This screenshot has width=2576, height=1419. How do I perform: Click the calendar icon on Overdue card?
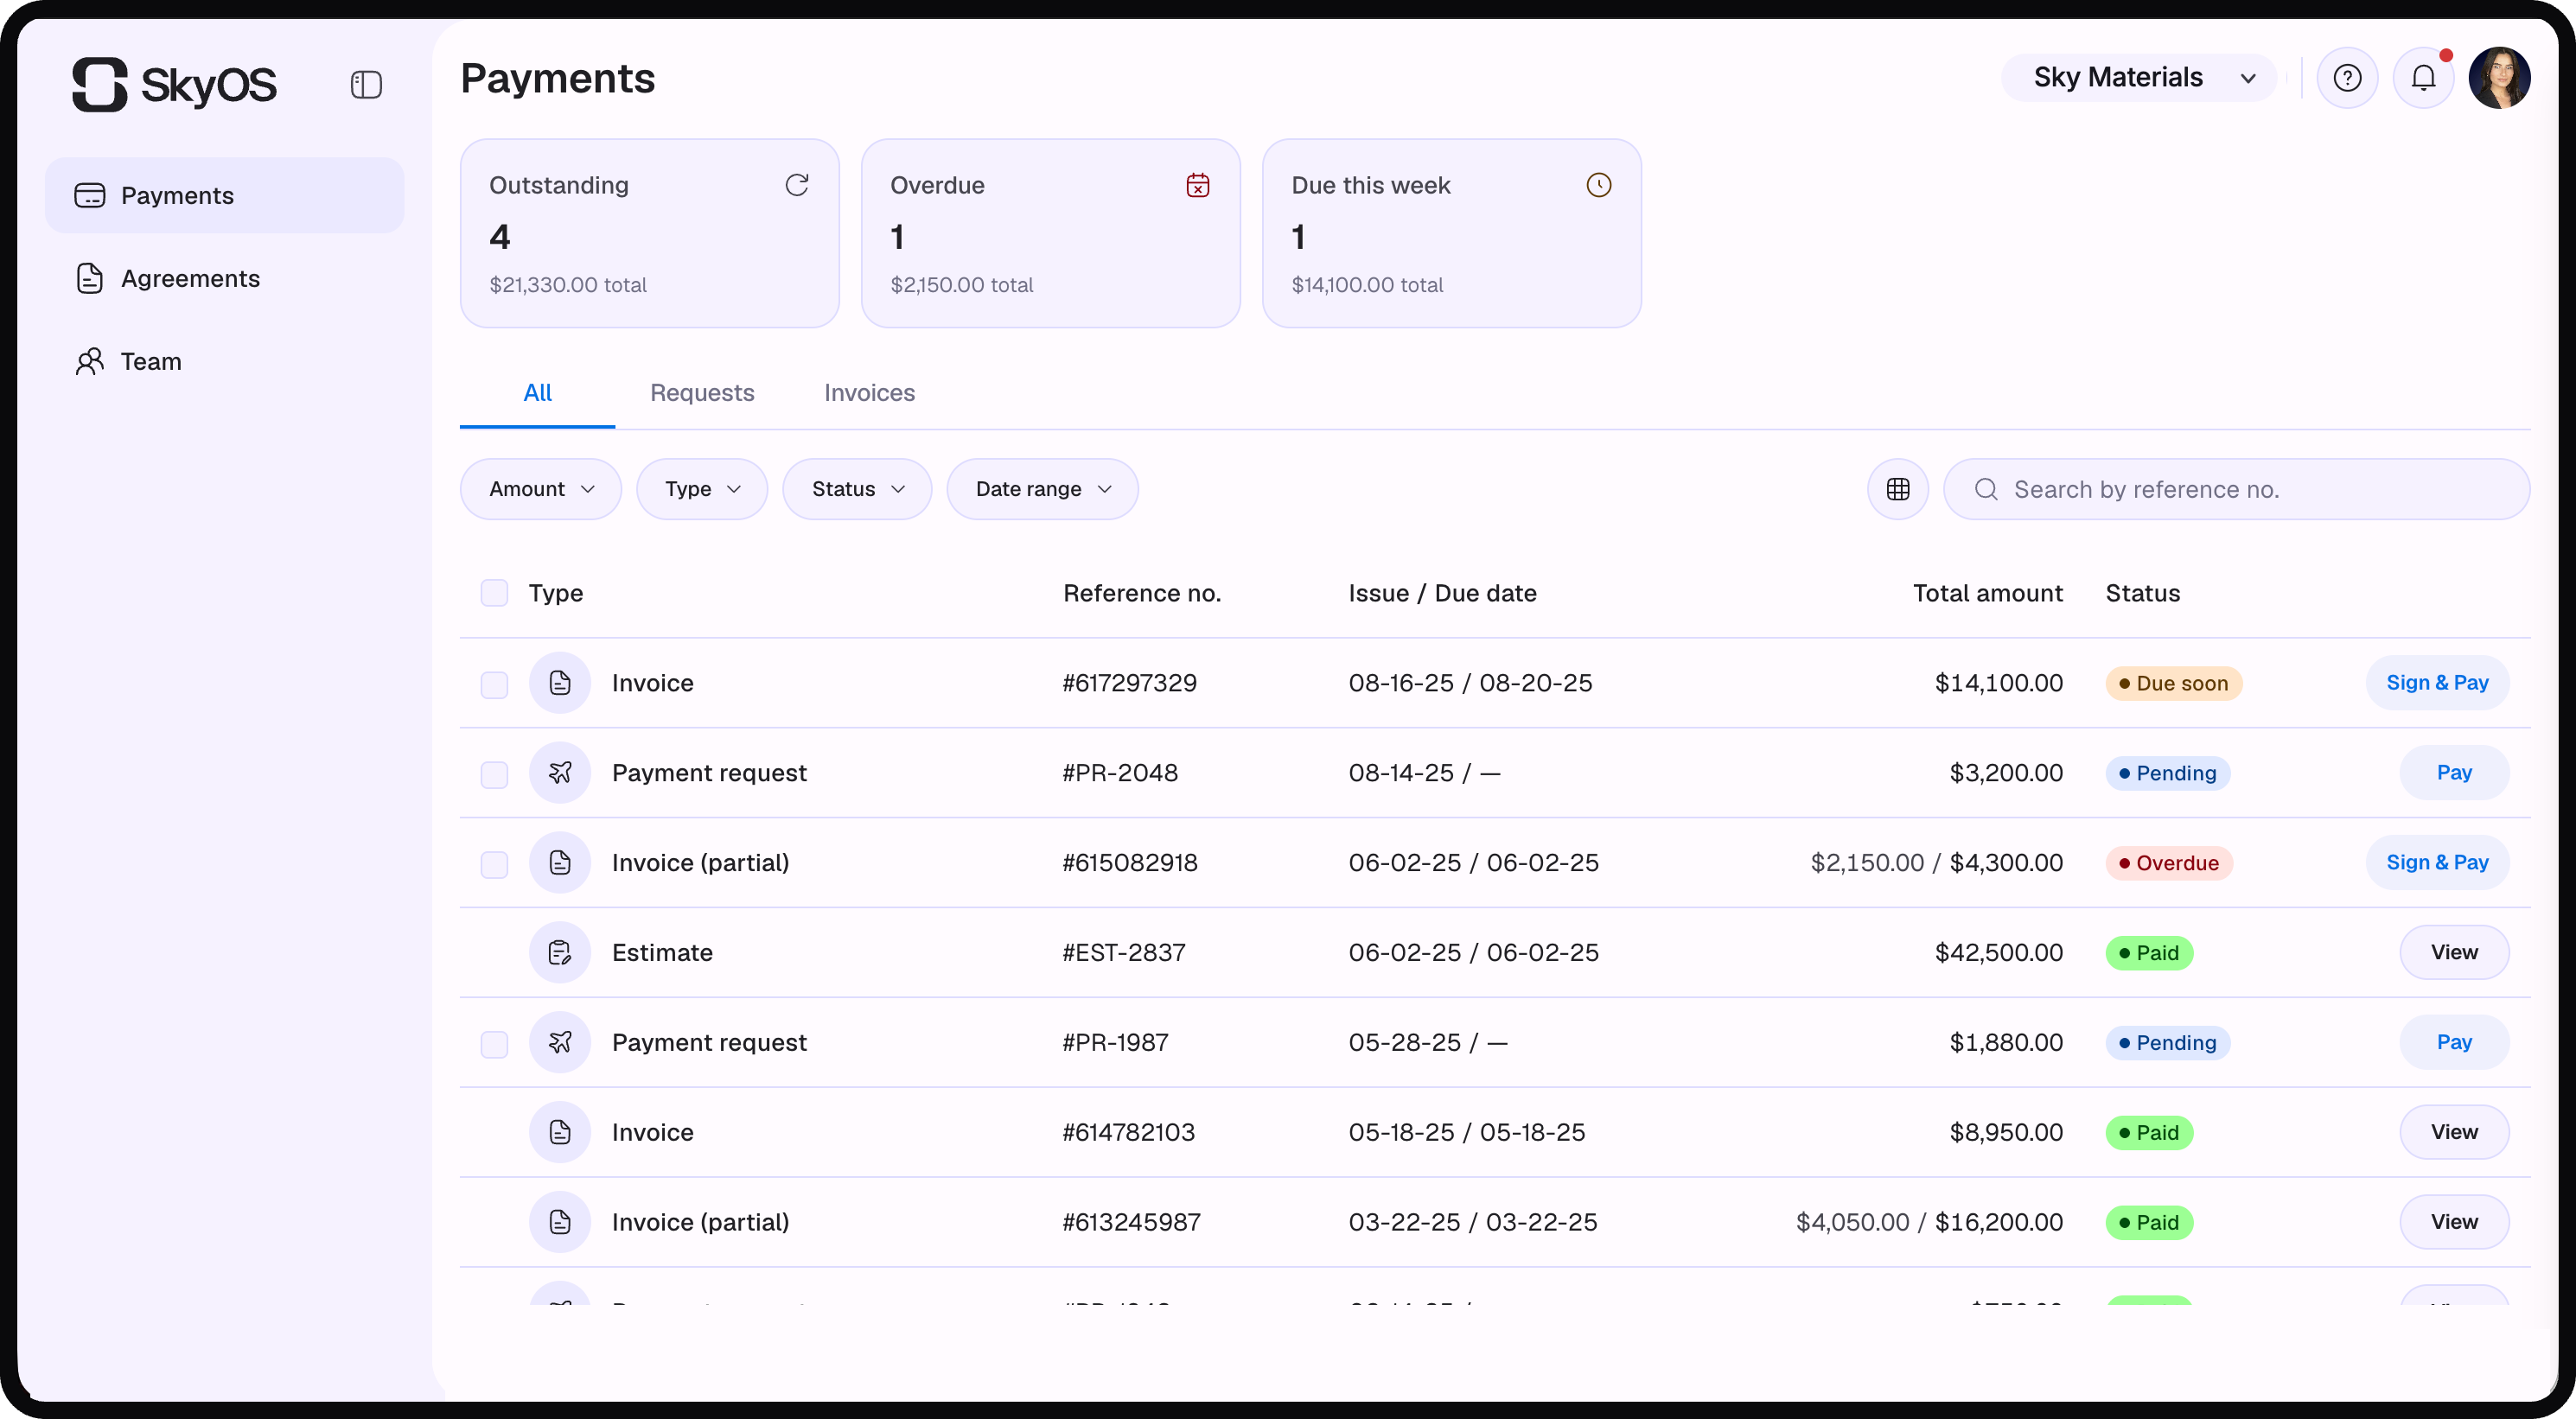coord(1198,185)
